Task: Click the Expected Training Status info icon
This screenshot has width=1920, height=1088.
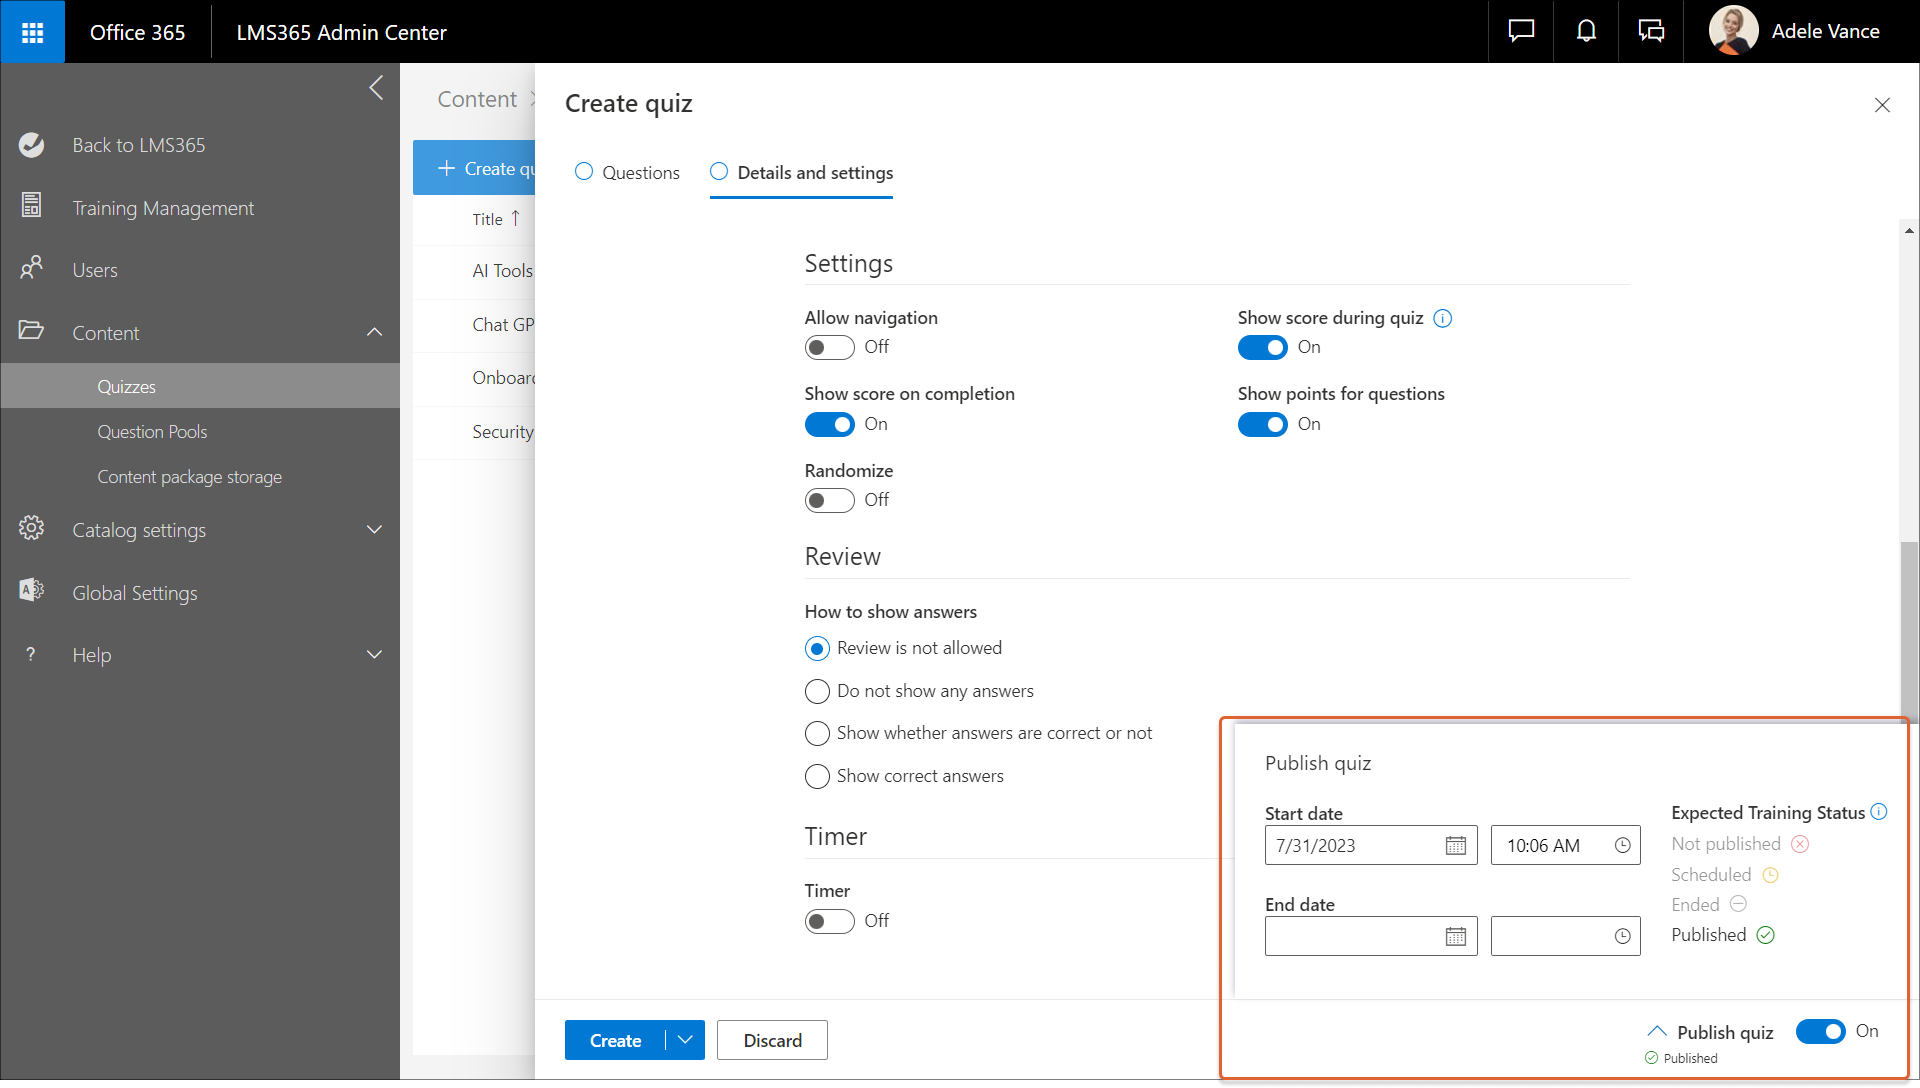Action: (x=1879, y=812)
